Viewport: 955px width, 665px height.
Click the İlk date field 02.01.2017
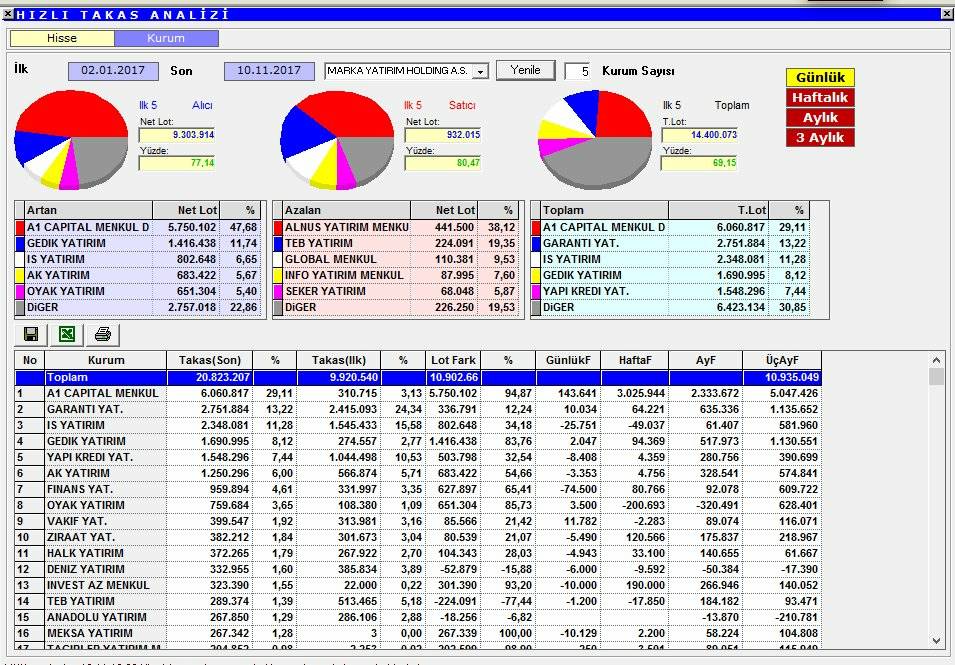113,71
